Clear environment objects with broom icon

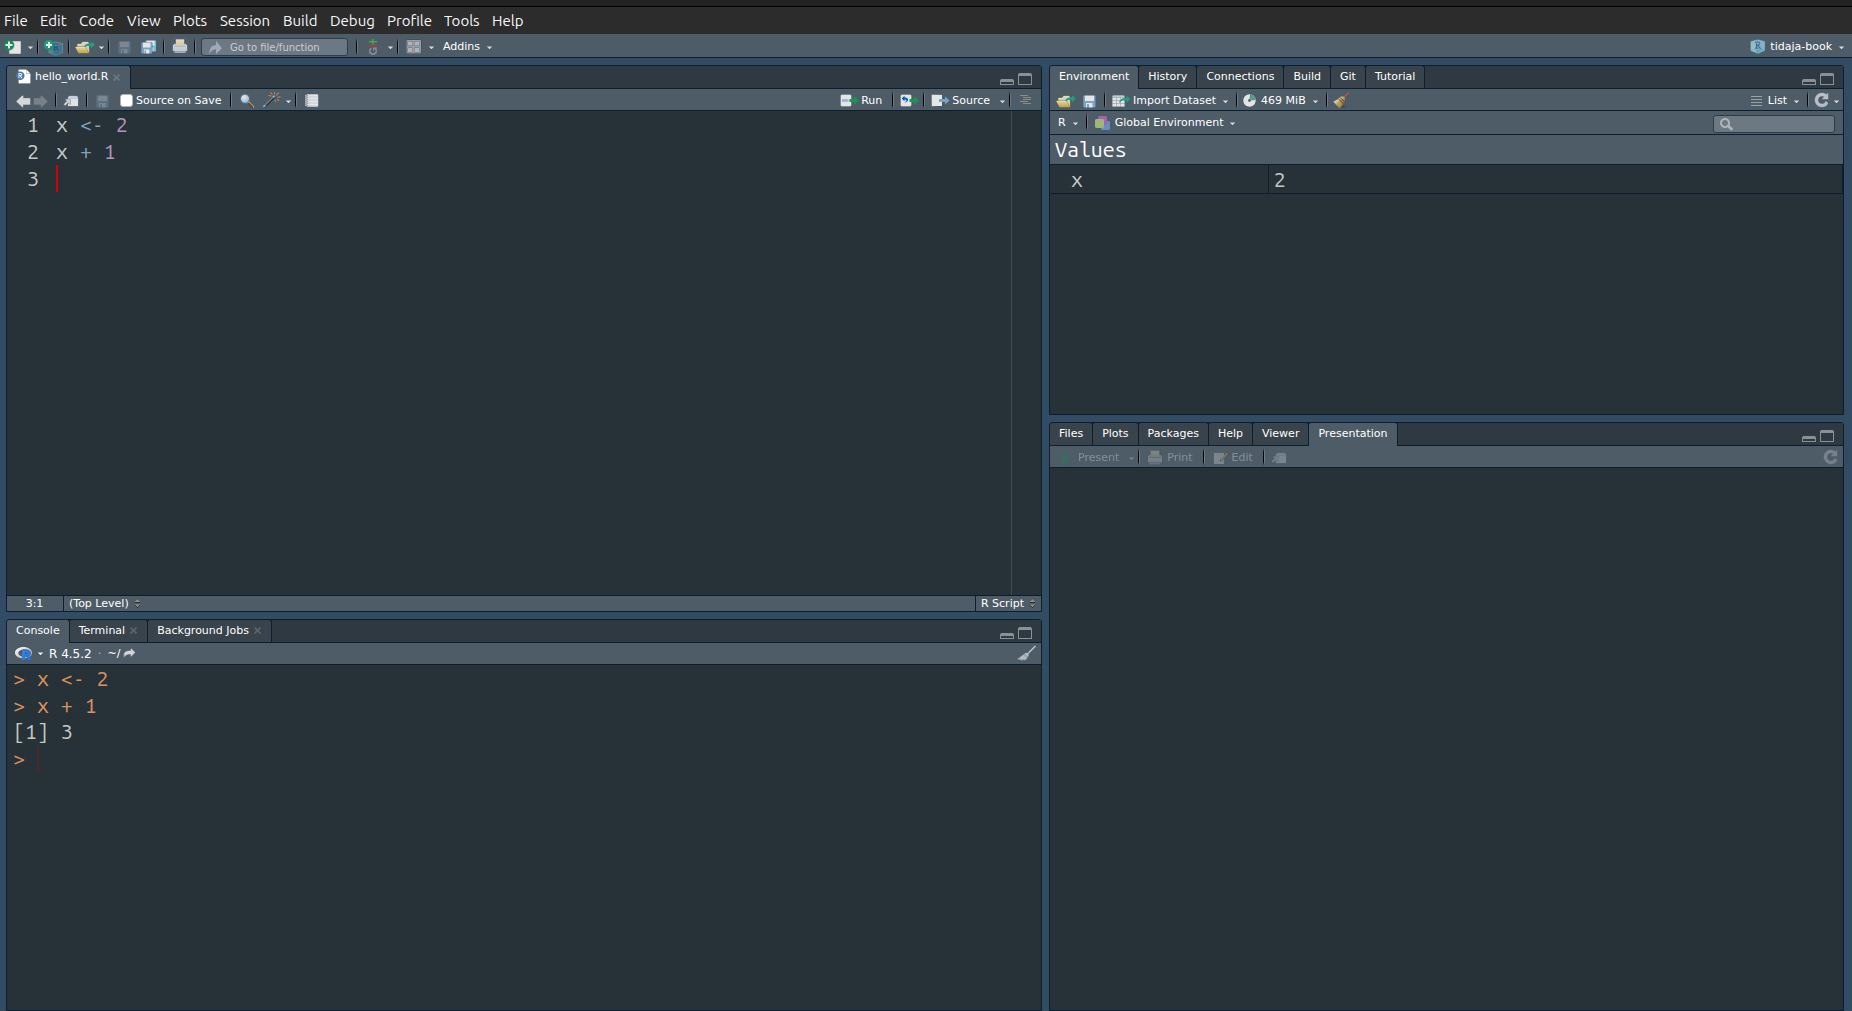point(1341,101)
